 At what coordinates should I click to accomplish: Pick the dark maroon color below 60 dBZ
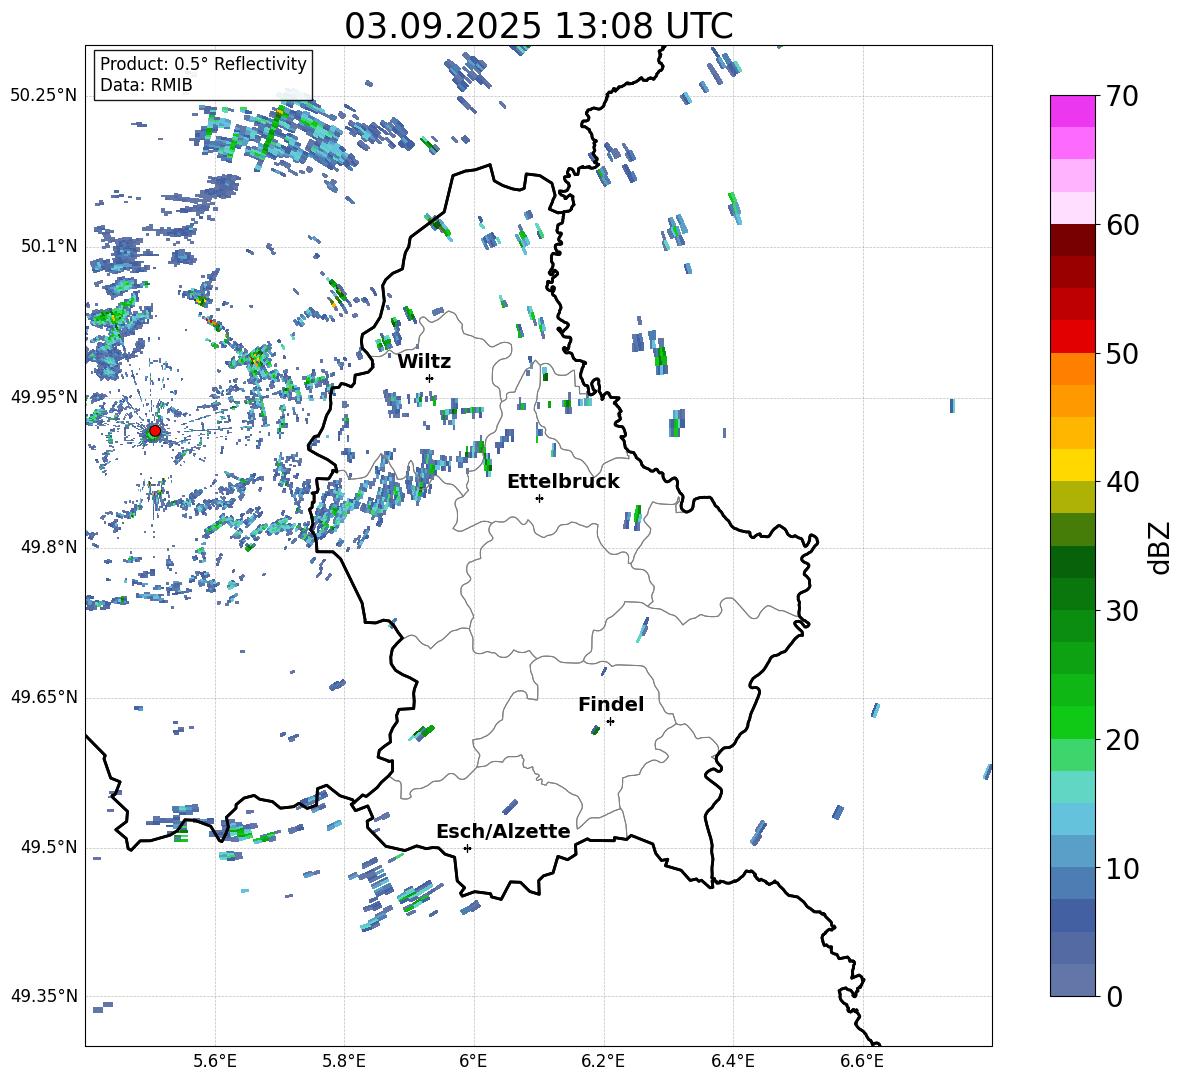pos(1072,240)
